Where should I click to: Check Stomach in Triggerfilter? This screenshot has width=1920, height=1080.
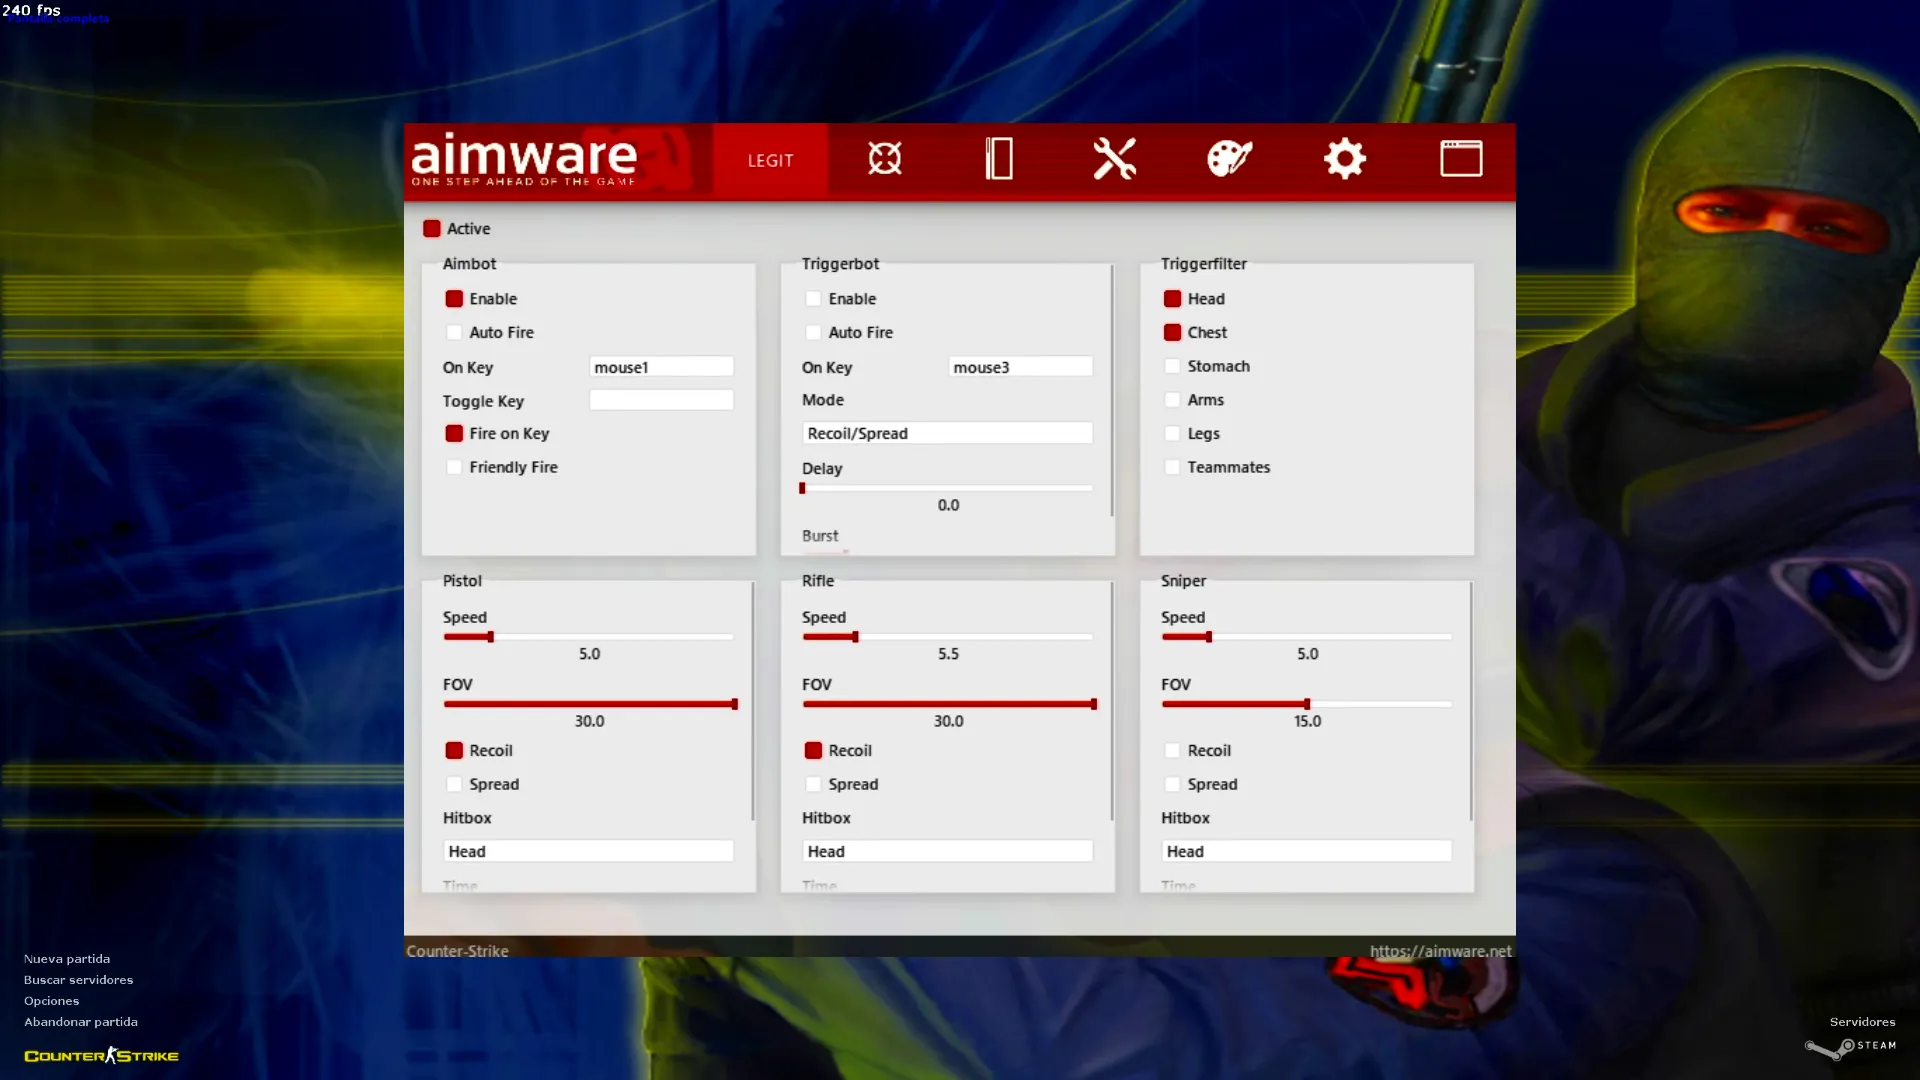(x=1172, y=366)
